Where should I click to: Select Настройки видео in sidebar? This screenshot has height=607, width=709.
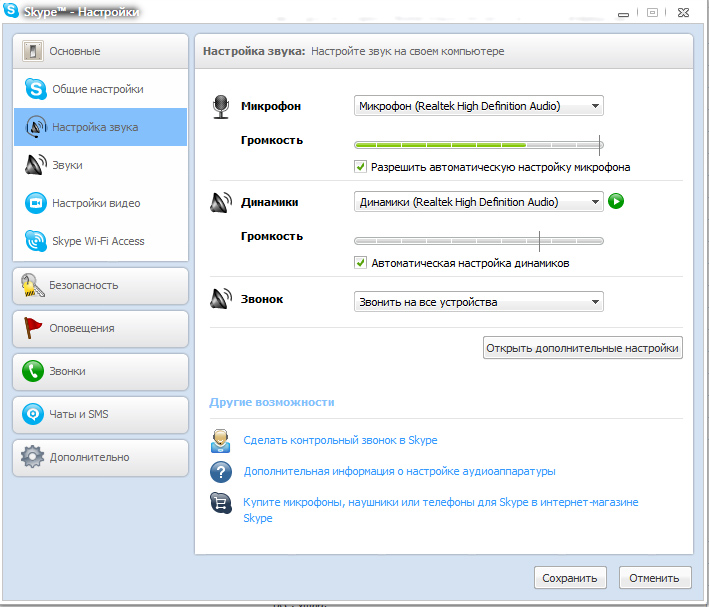[x=100, y=203]
